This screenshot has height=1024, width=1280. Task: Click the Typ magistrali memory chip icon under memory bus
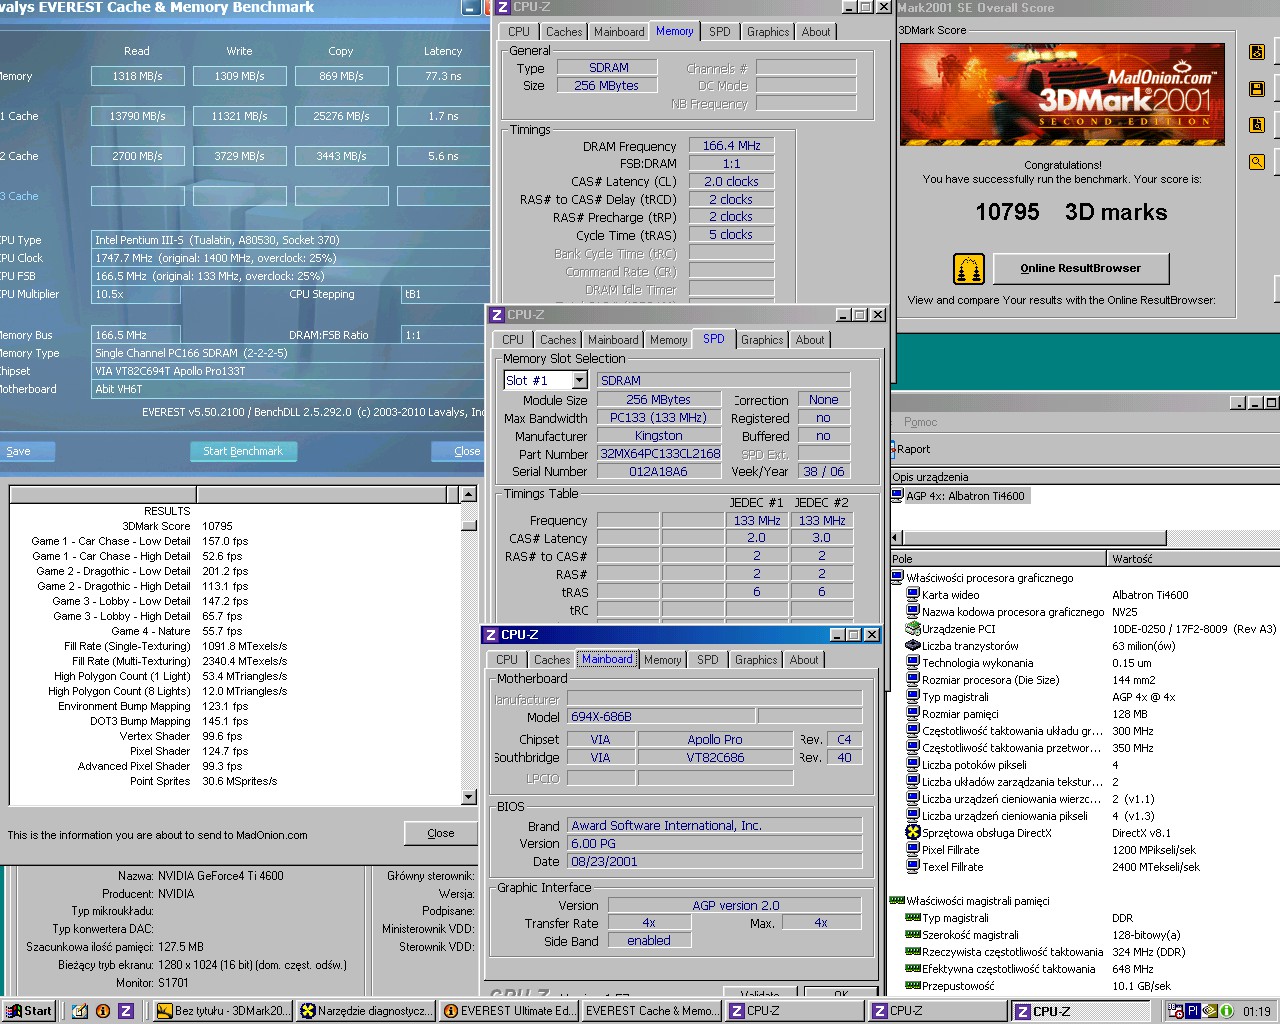[912, 918]
